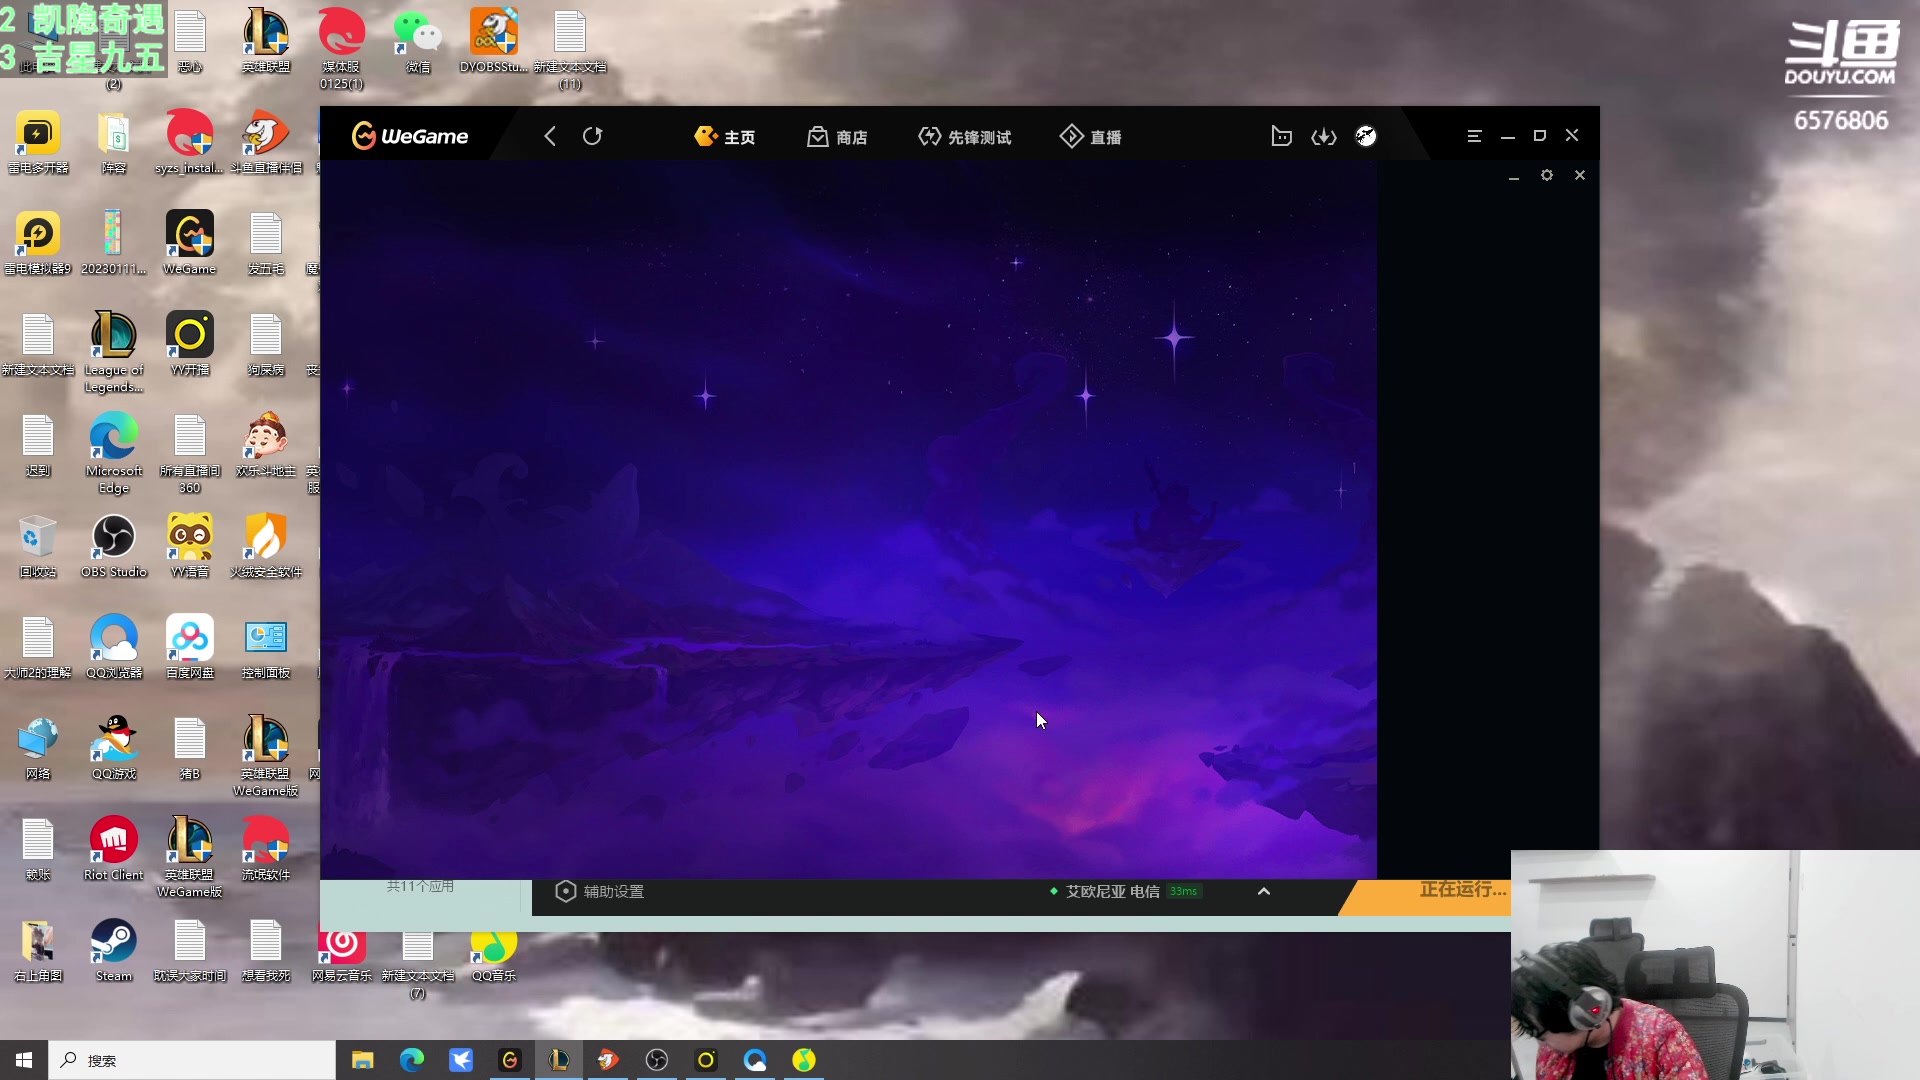Open File Explorer from taskbar
The image size is (1920, 1080).
coord(363,1060)
